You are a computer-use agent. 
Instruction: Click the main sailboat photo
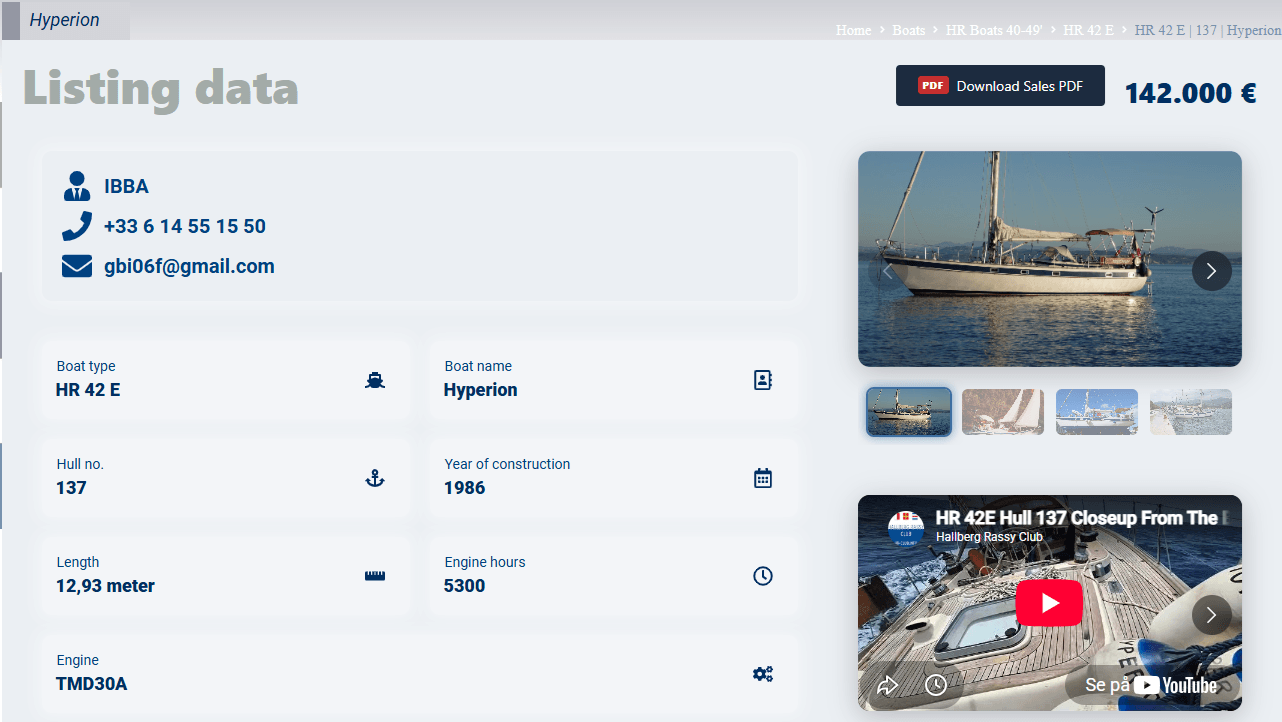click(x=1050, y=259)
